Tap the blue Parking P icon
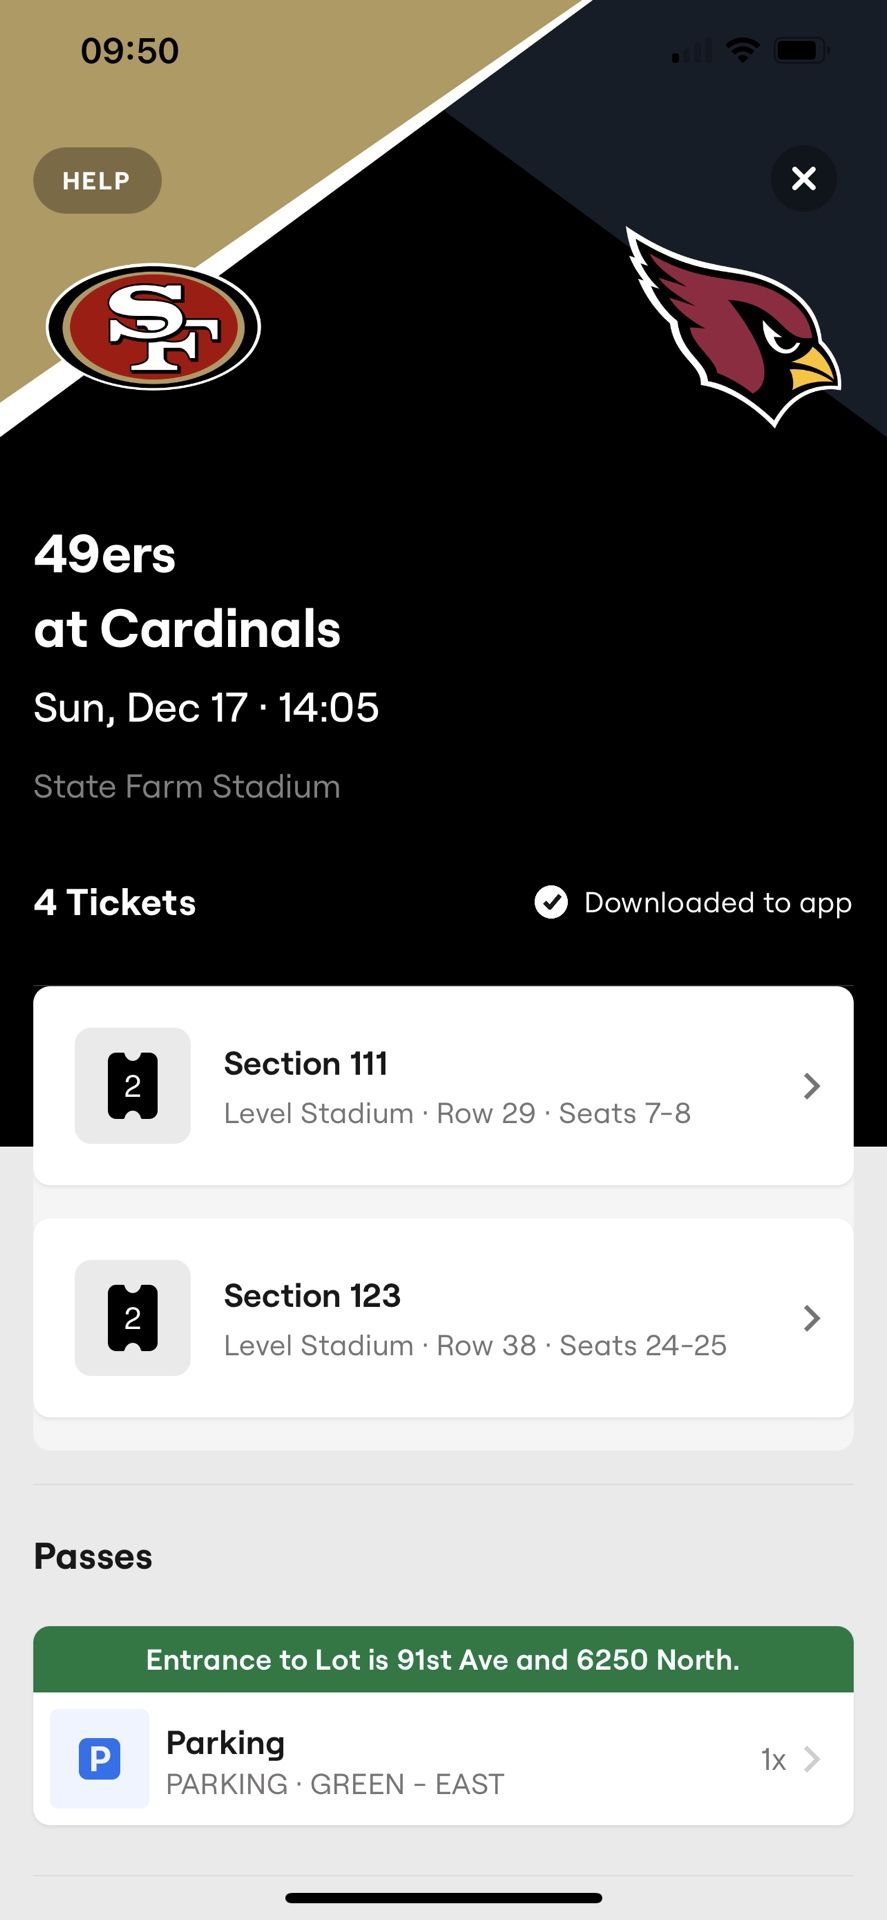Viewport: 887px width, 1920px height. coord(100,1758)
